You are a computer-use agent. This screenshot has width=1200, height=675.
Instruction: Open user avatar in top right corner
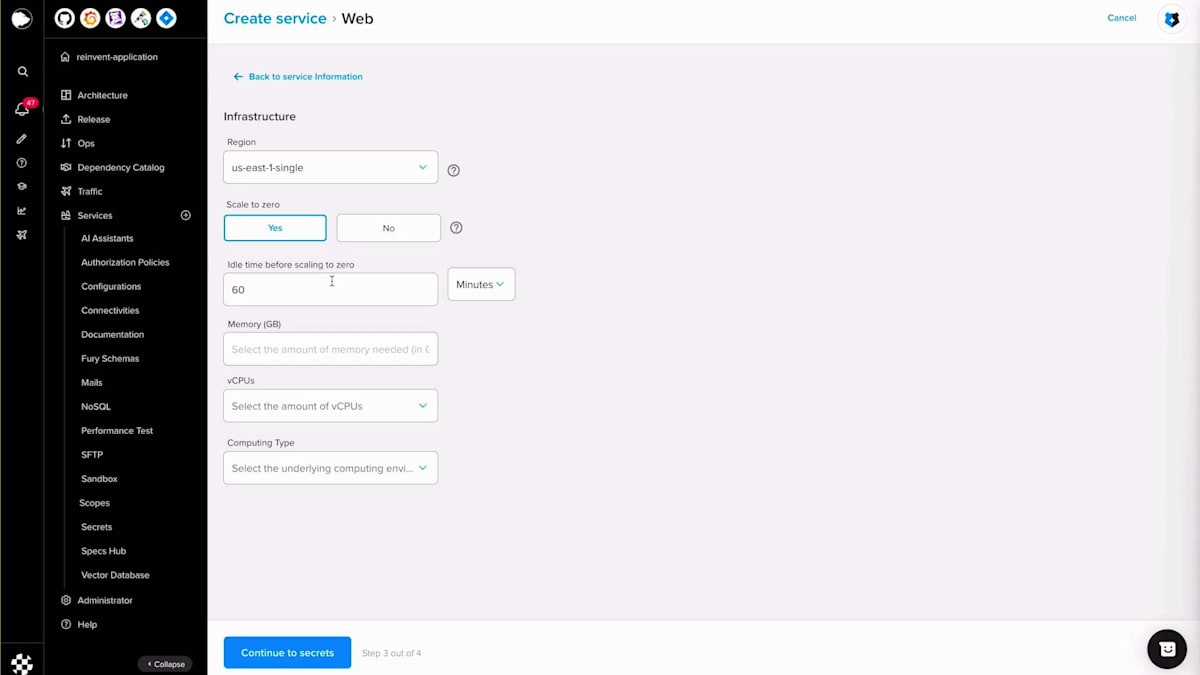click(1172, 19)
